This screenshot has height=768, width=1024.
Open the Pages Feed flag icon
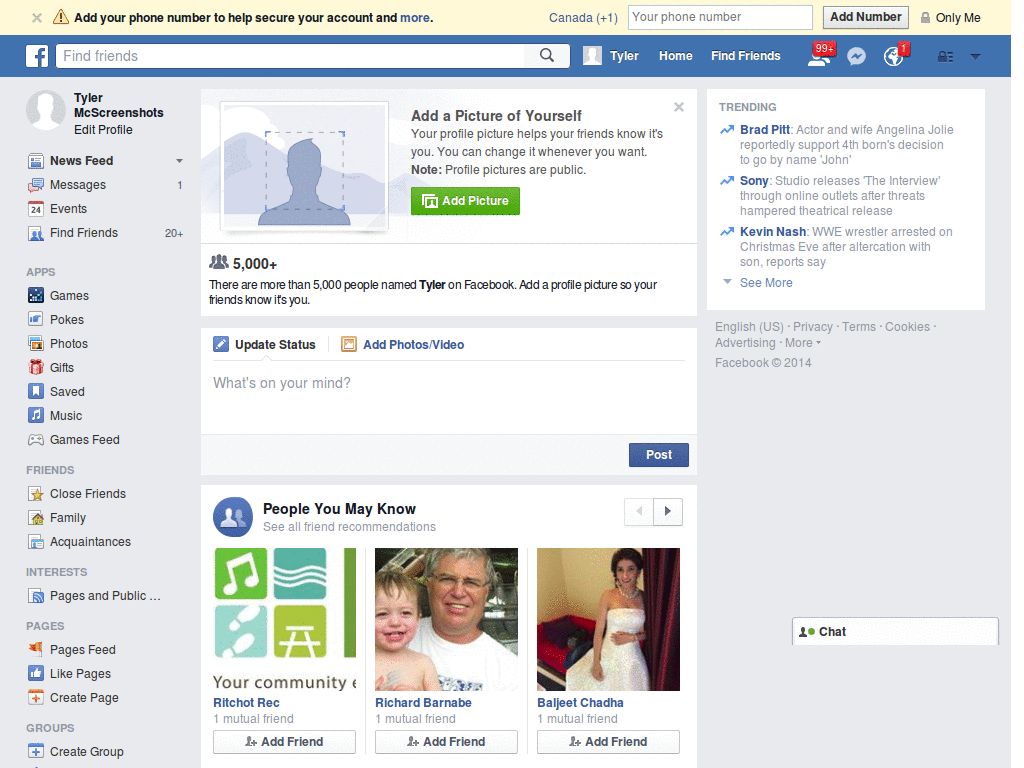coord(36,649)
